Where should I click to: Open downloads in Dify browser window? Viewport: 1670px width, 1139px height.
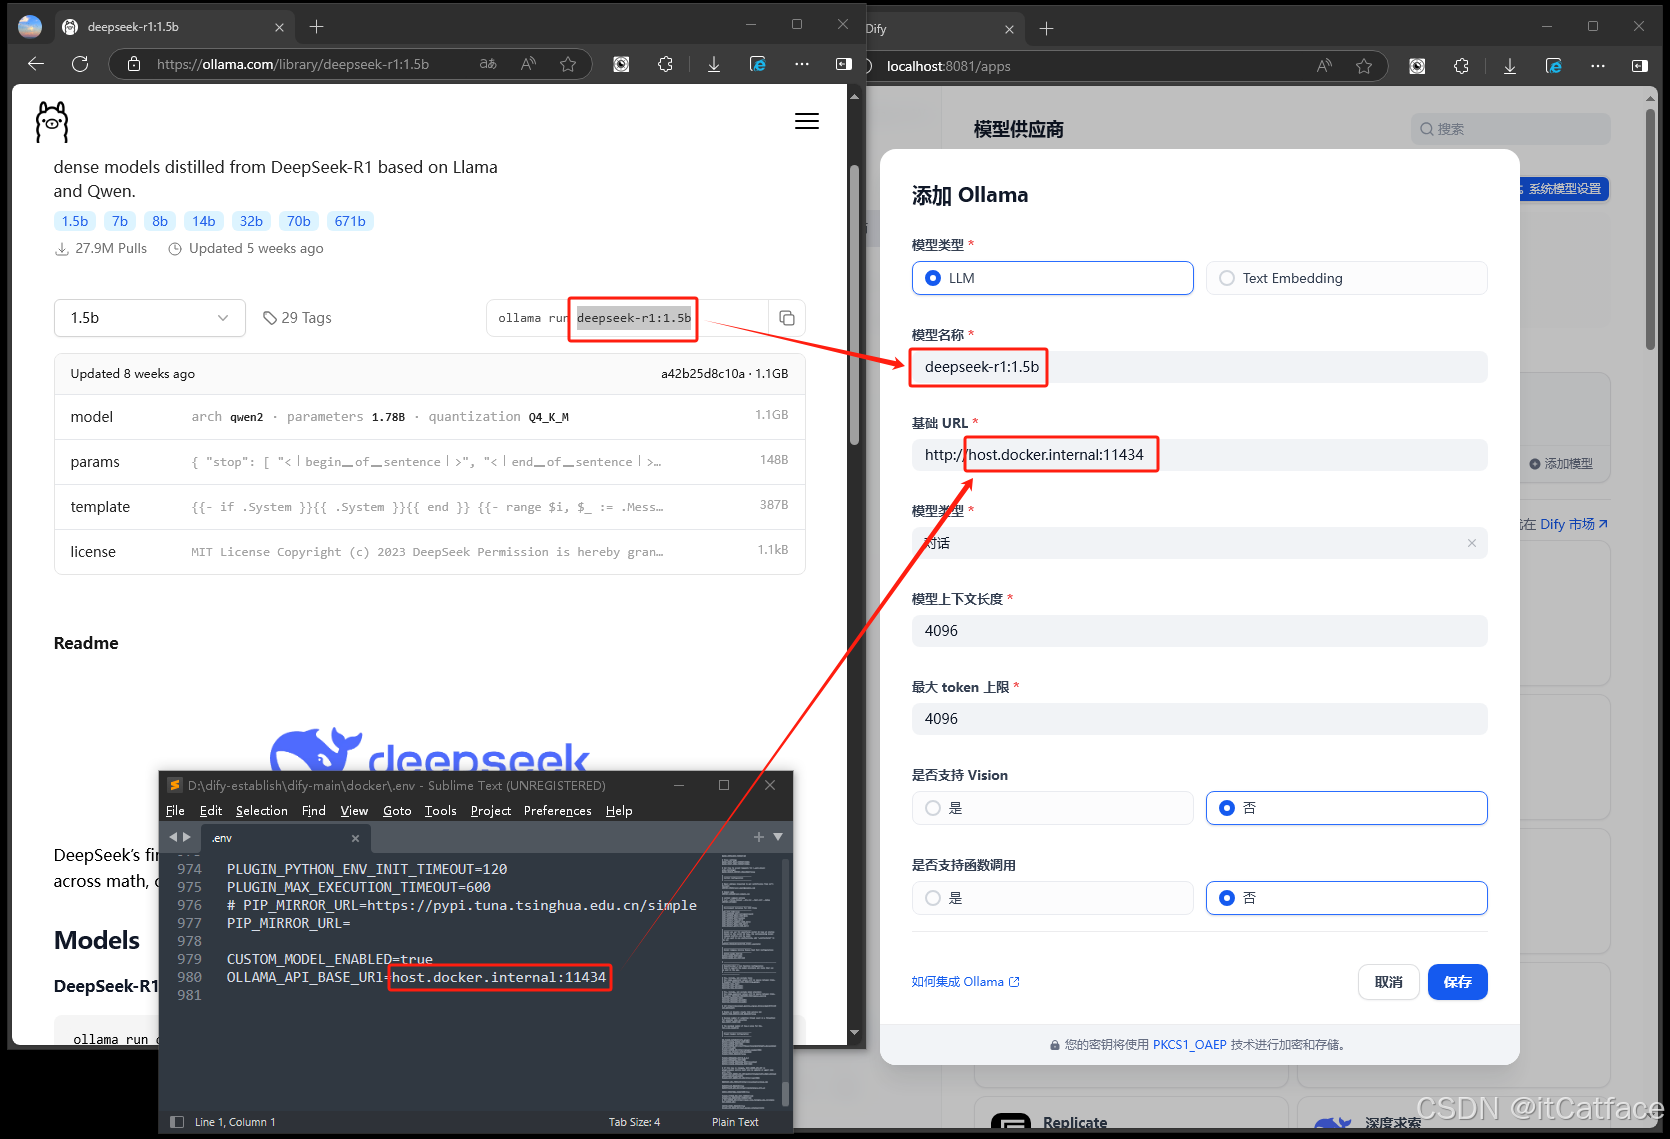click(x=1510, y=66)
